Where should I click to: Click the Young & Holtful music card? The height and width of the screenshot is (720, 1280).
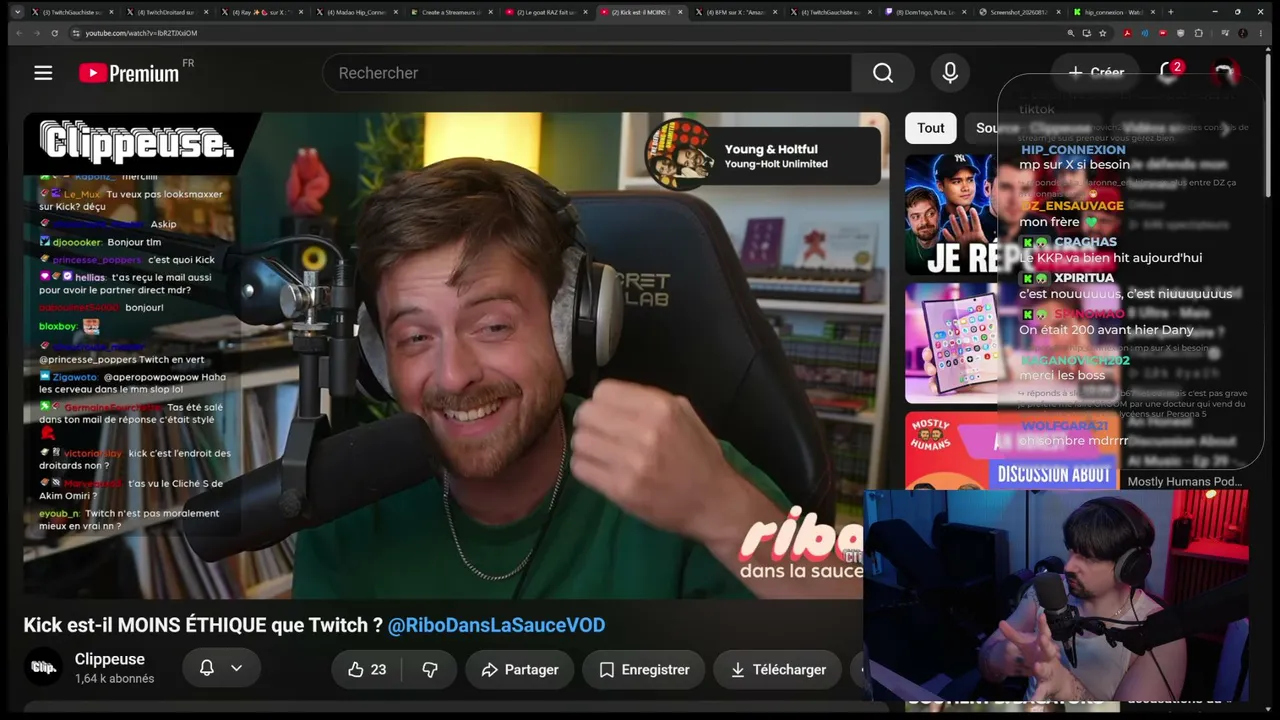(x=763, y=156)
